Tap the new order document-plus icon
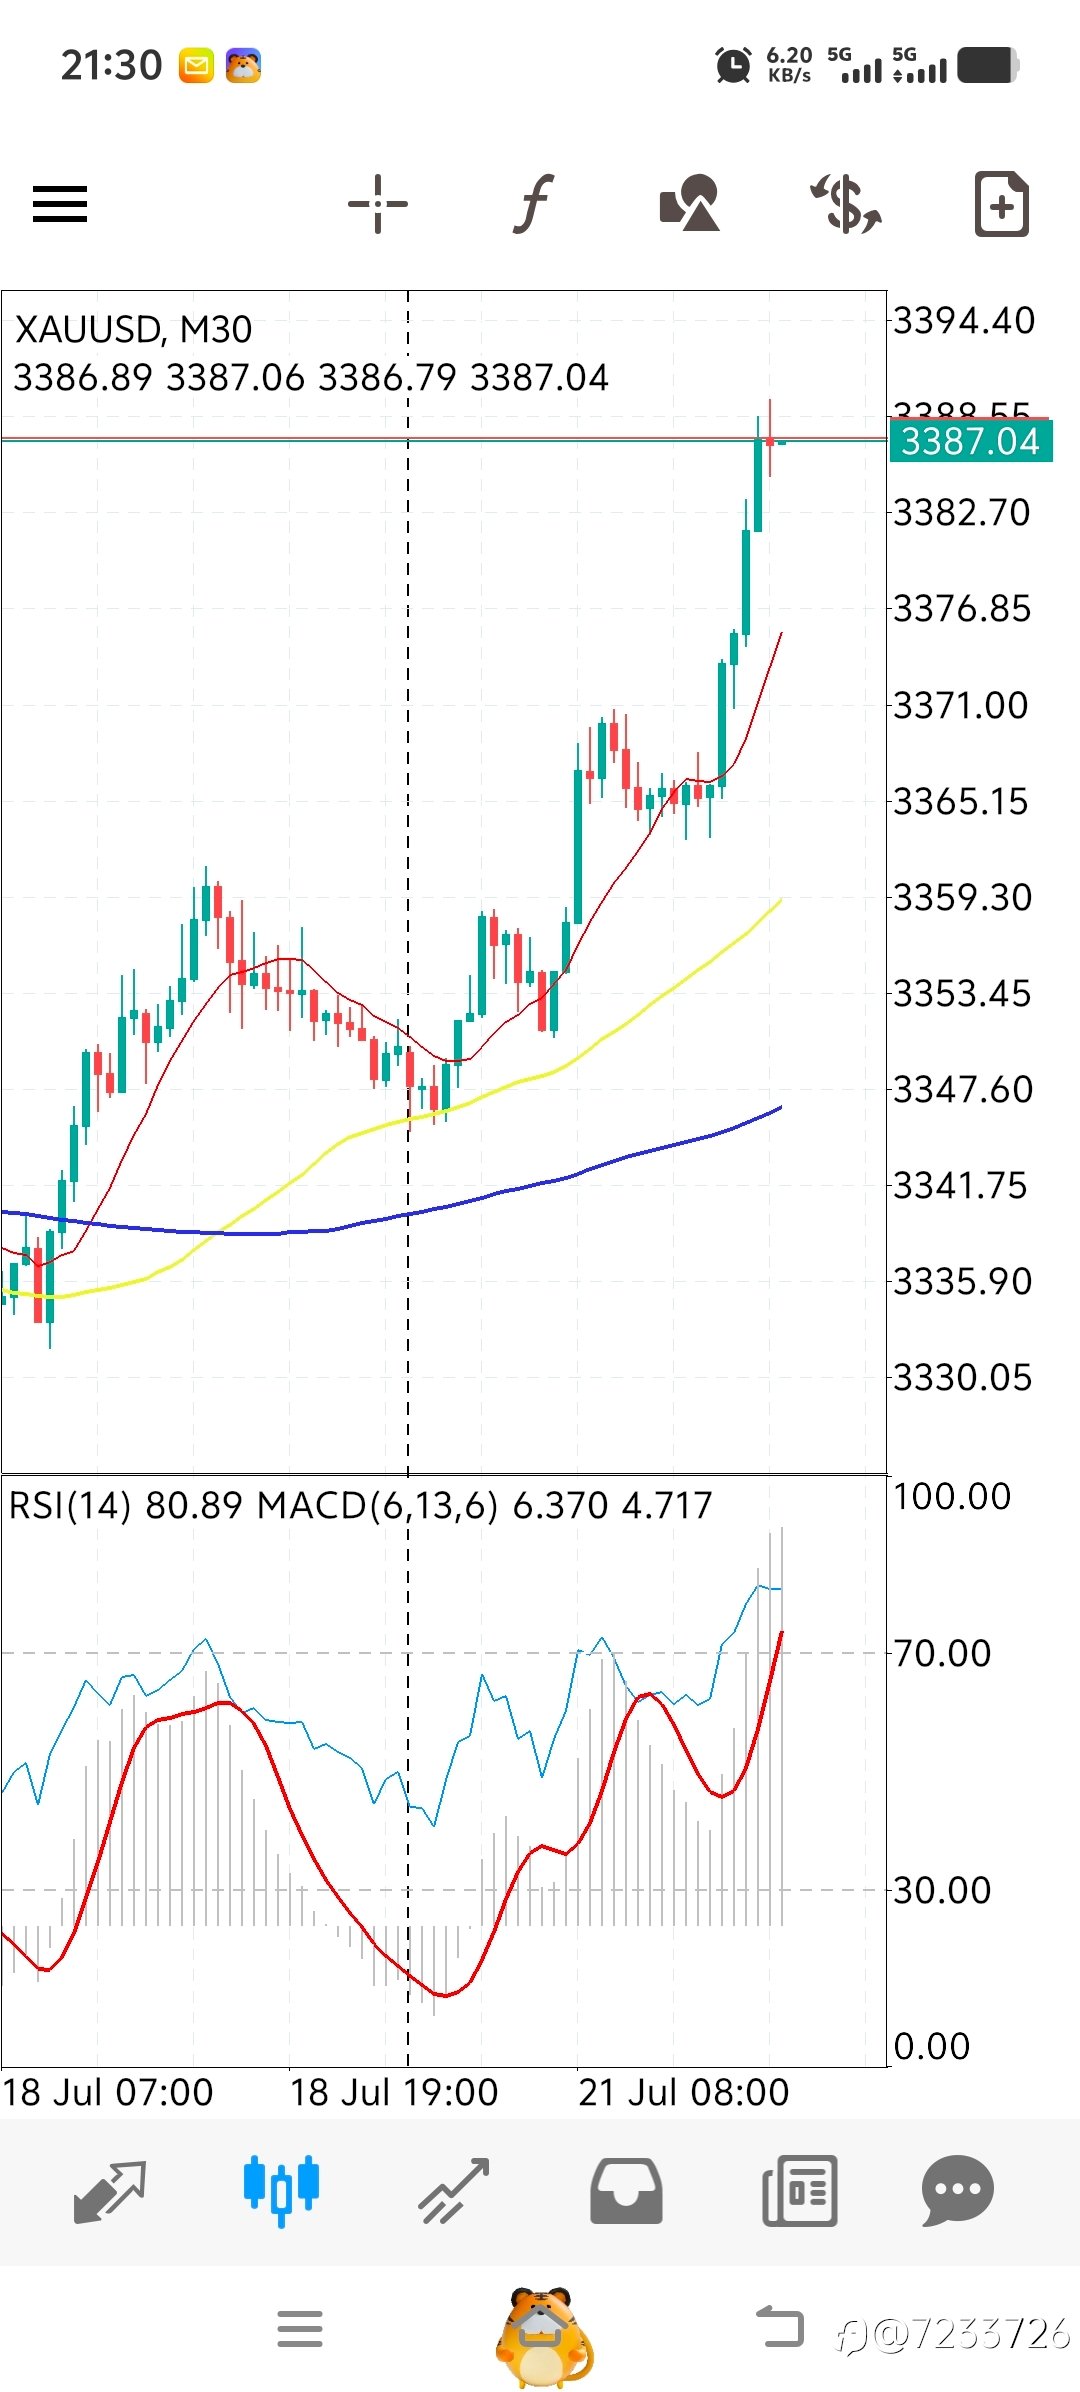The image size is (1080, 2392). 1001,204
